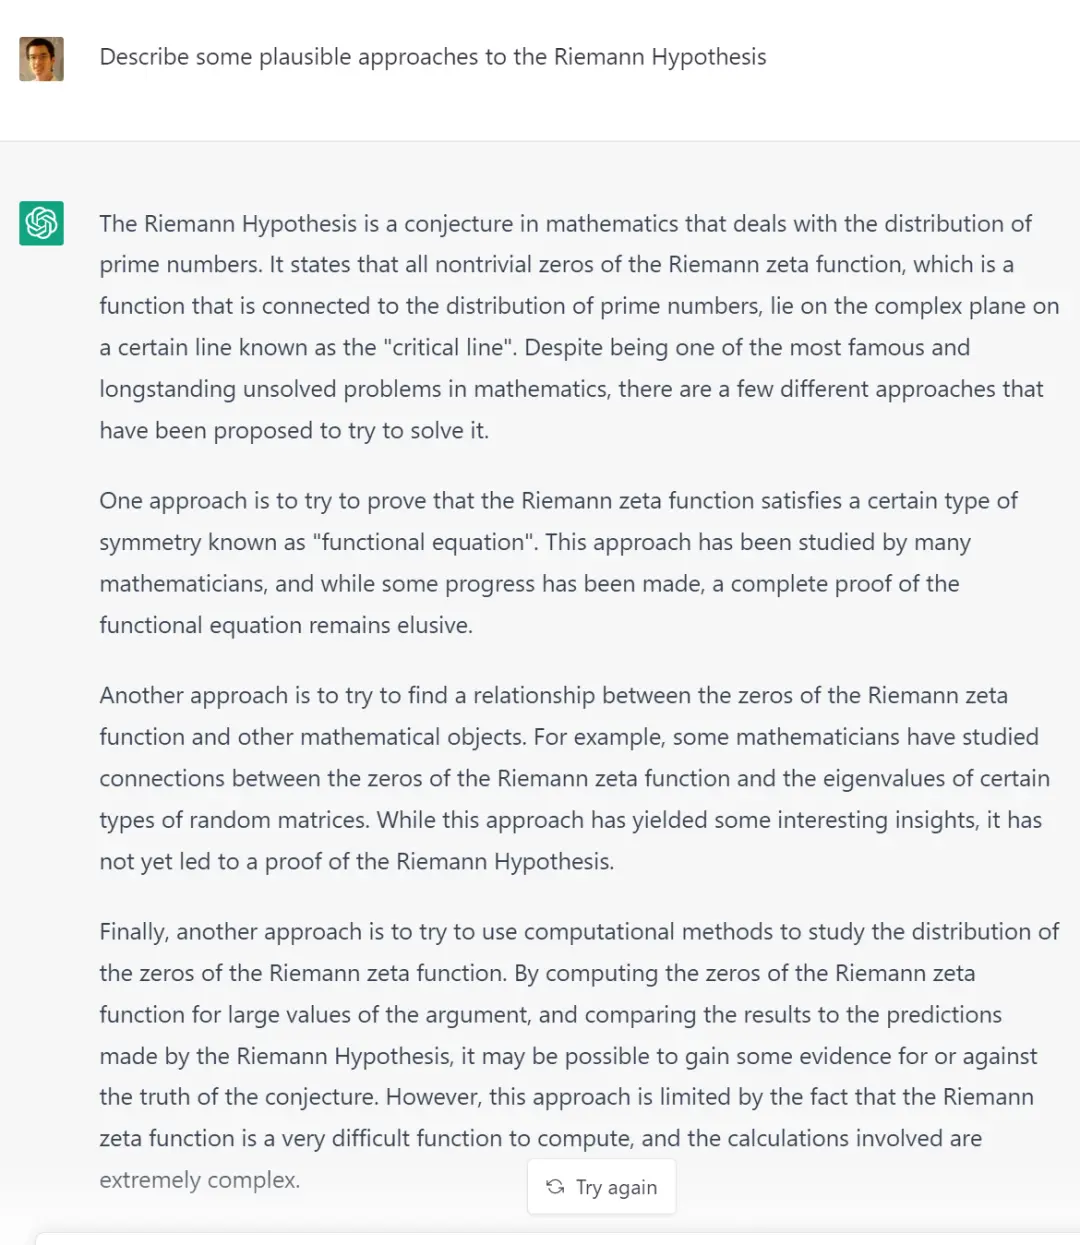Screen dimensions: 1080x1245
Task: Click the quoted phrase "functional equation"
Action: click(425, 543)
